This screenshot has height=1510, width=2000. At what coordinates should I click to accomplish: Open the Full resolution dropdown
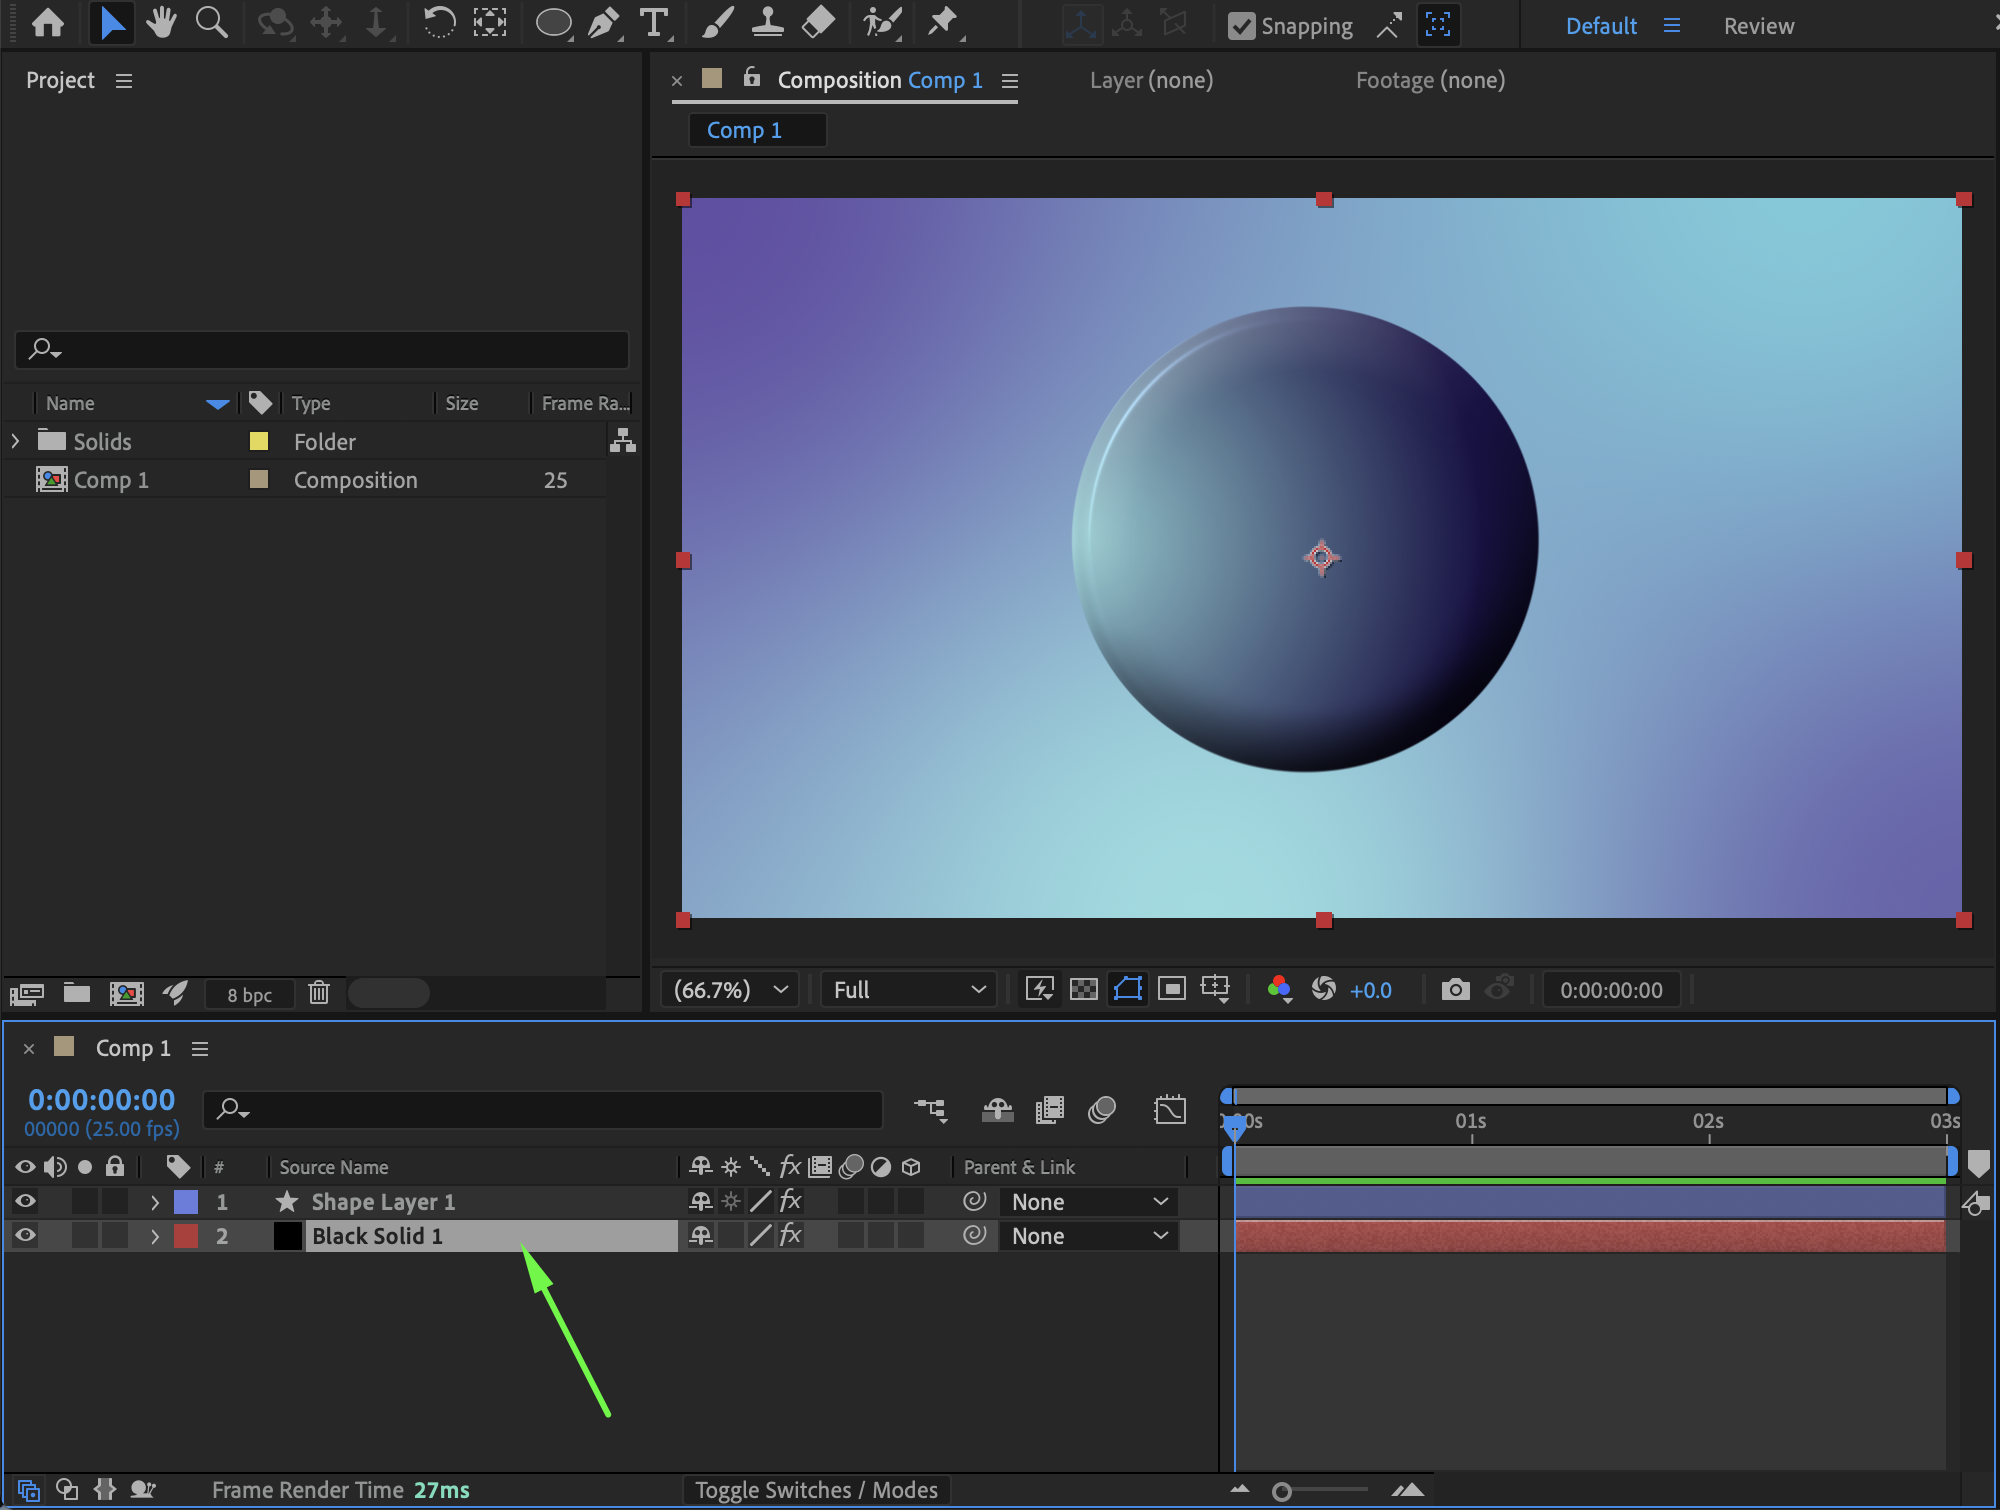pyautogui.click(x=908, y=990)
